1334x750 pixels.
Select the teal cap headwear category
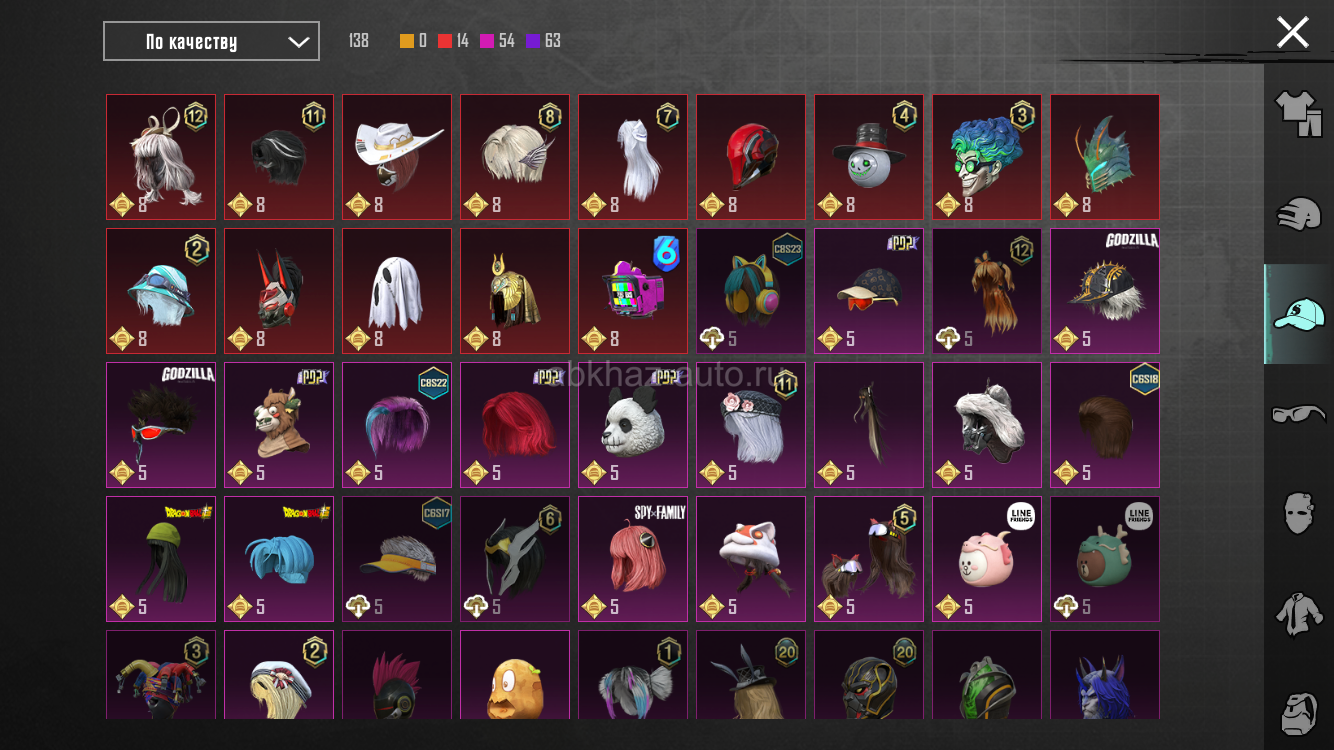point(1298,314)
